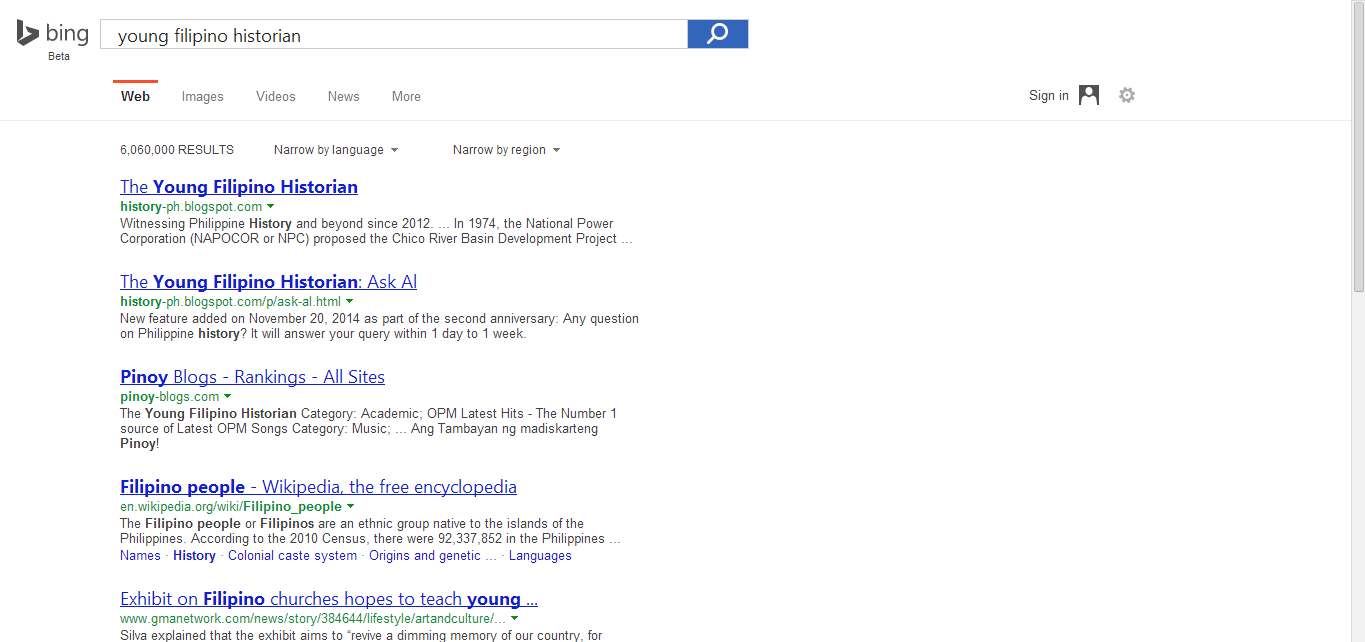Select the Web tab
This screenshot has height=642, width=1365.
point(135,96)
